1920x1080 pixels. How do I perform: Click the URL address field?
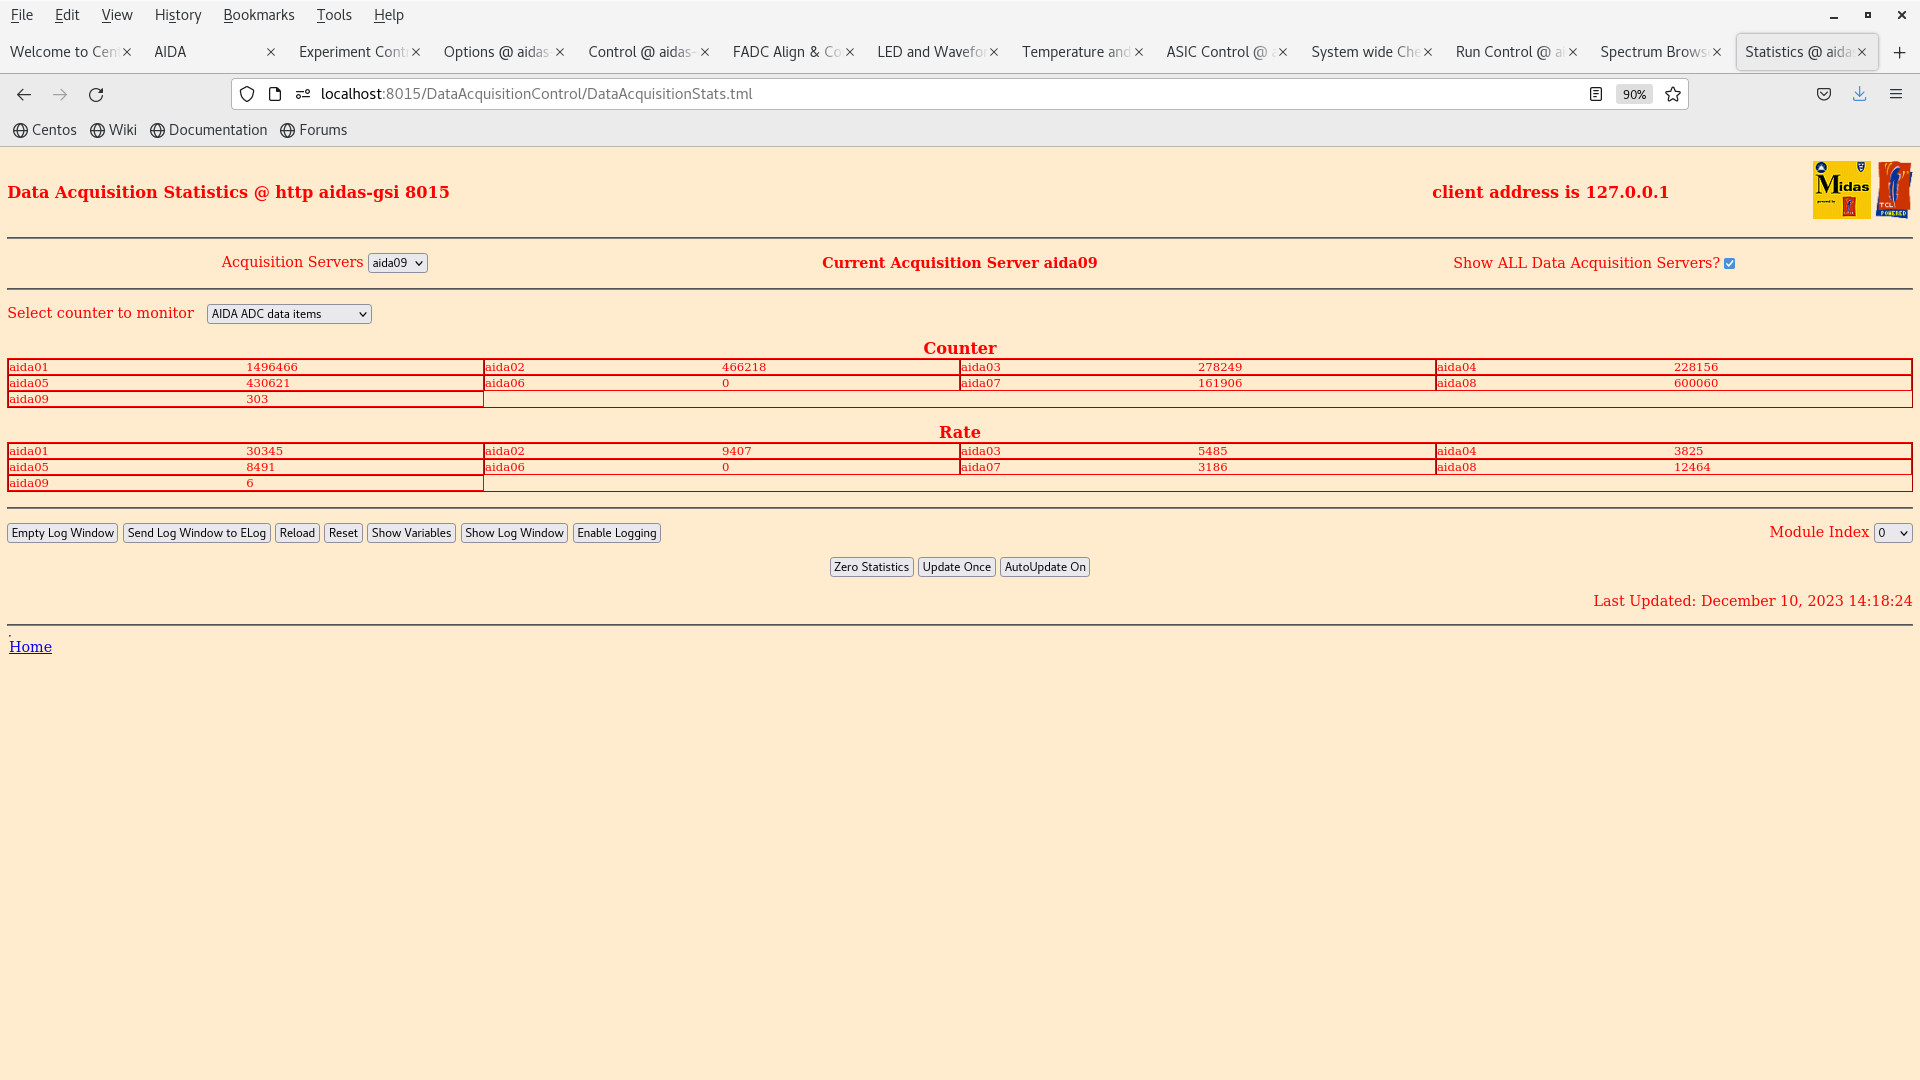900,94
